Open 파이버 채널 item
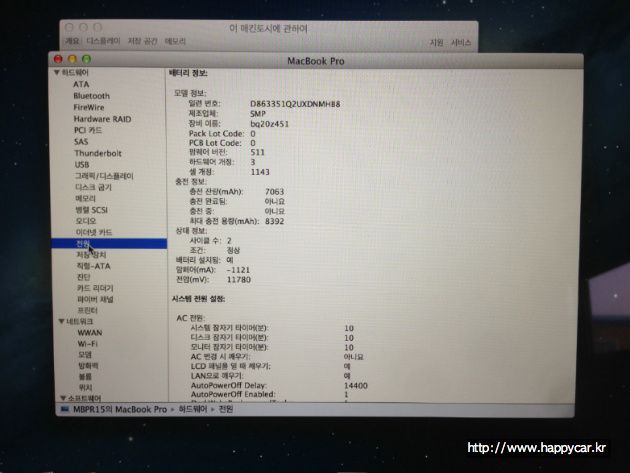The width and height of the screenshot is (630, 473). pyautogui.click(x=95, y=299)
